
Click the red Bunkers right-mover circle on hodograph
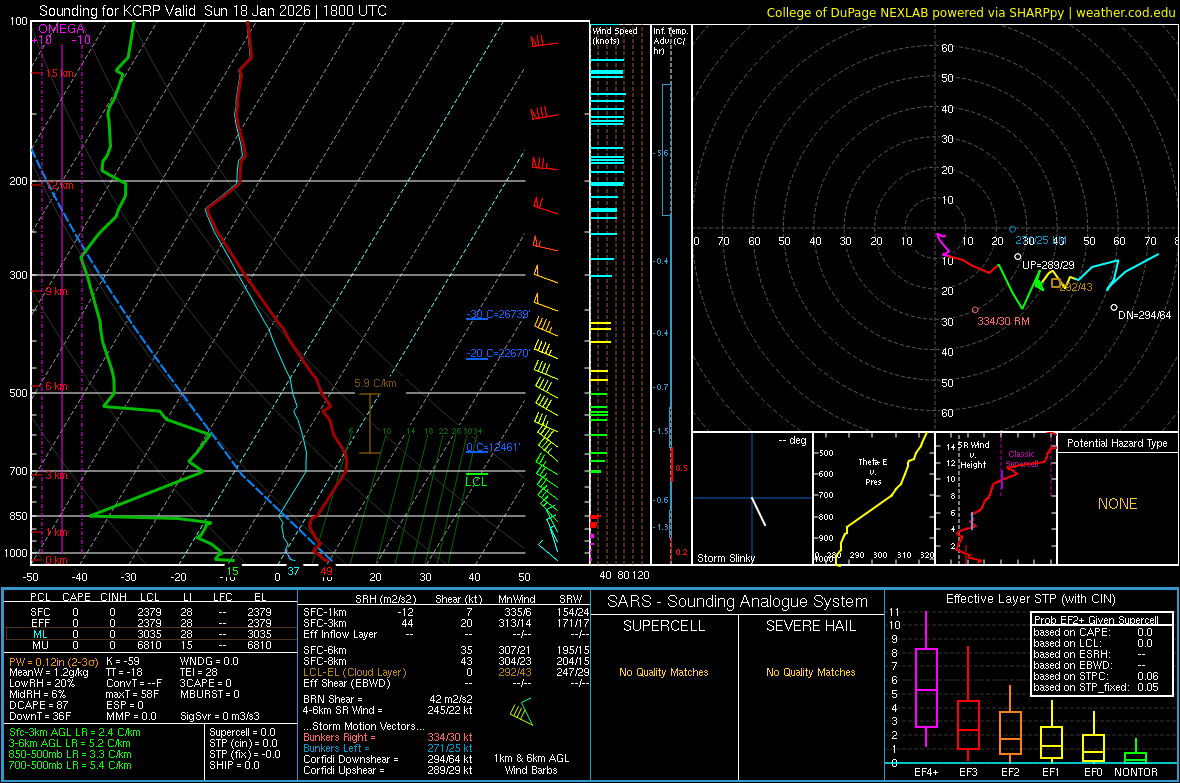(x=975, y=310)
